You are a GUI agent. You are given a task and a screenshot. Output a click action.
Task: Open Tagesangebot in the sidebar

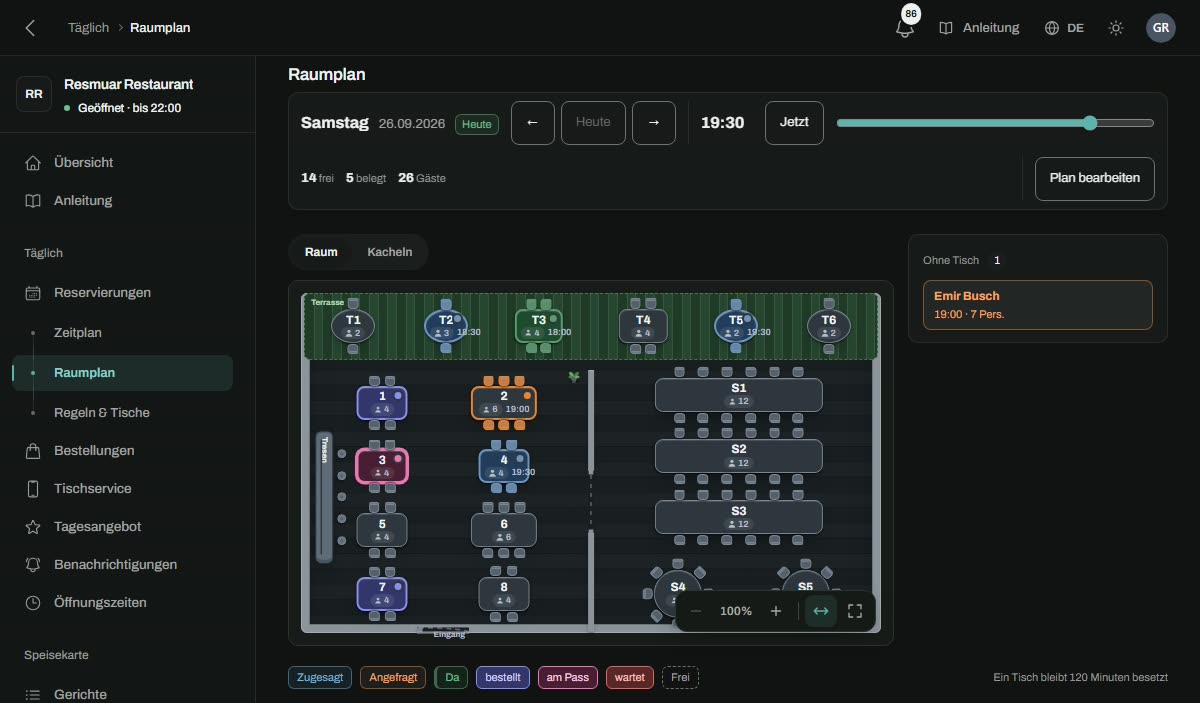[122, 526]
